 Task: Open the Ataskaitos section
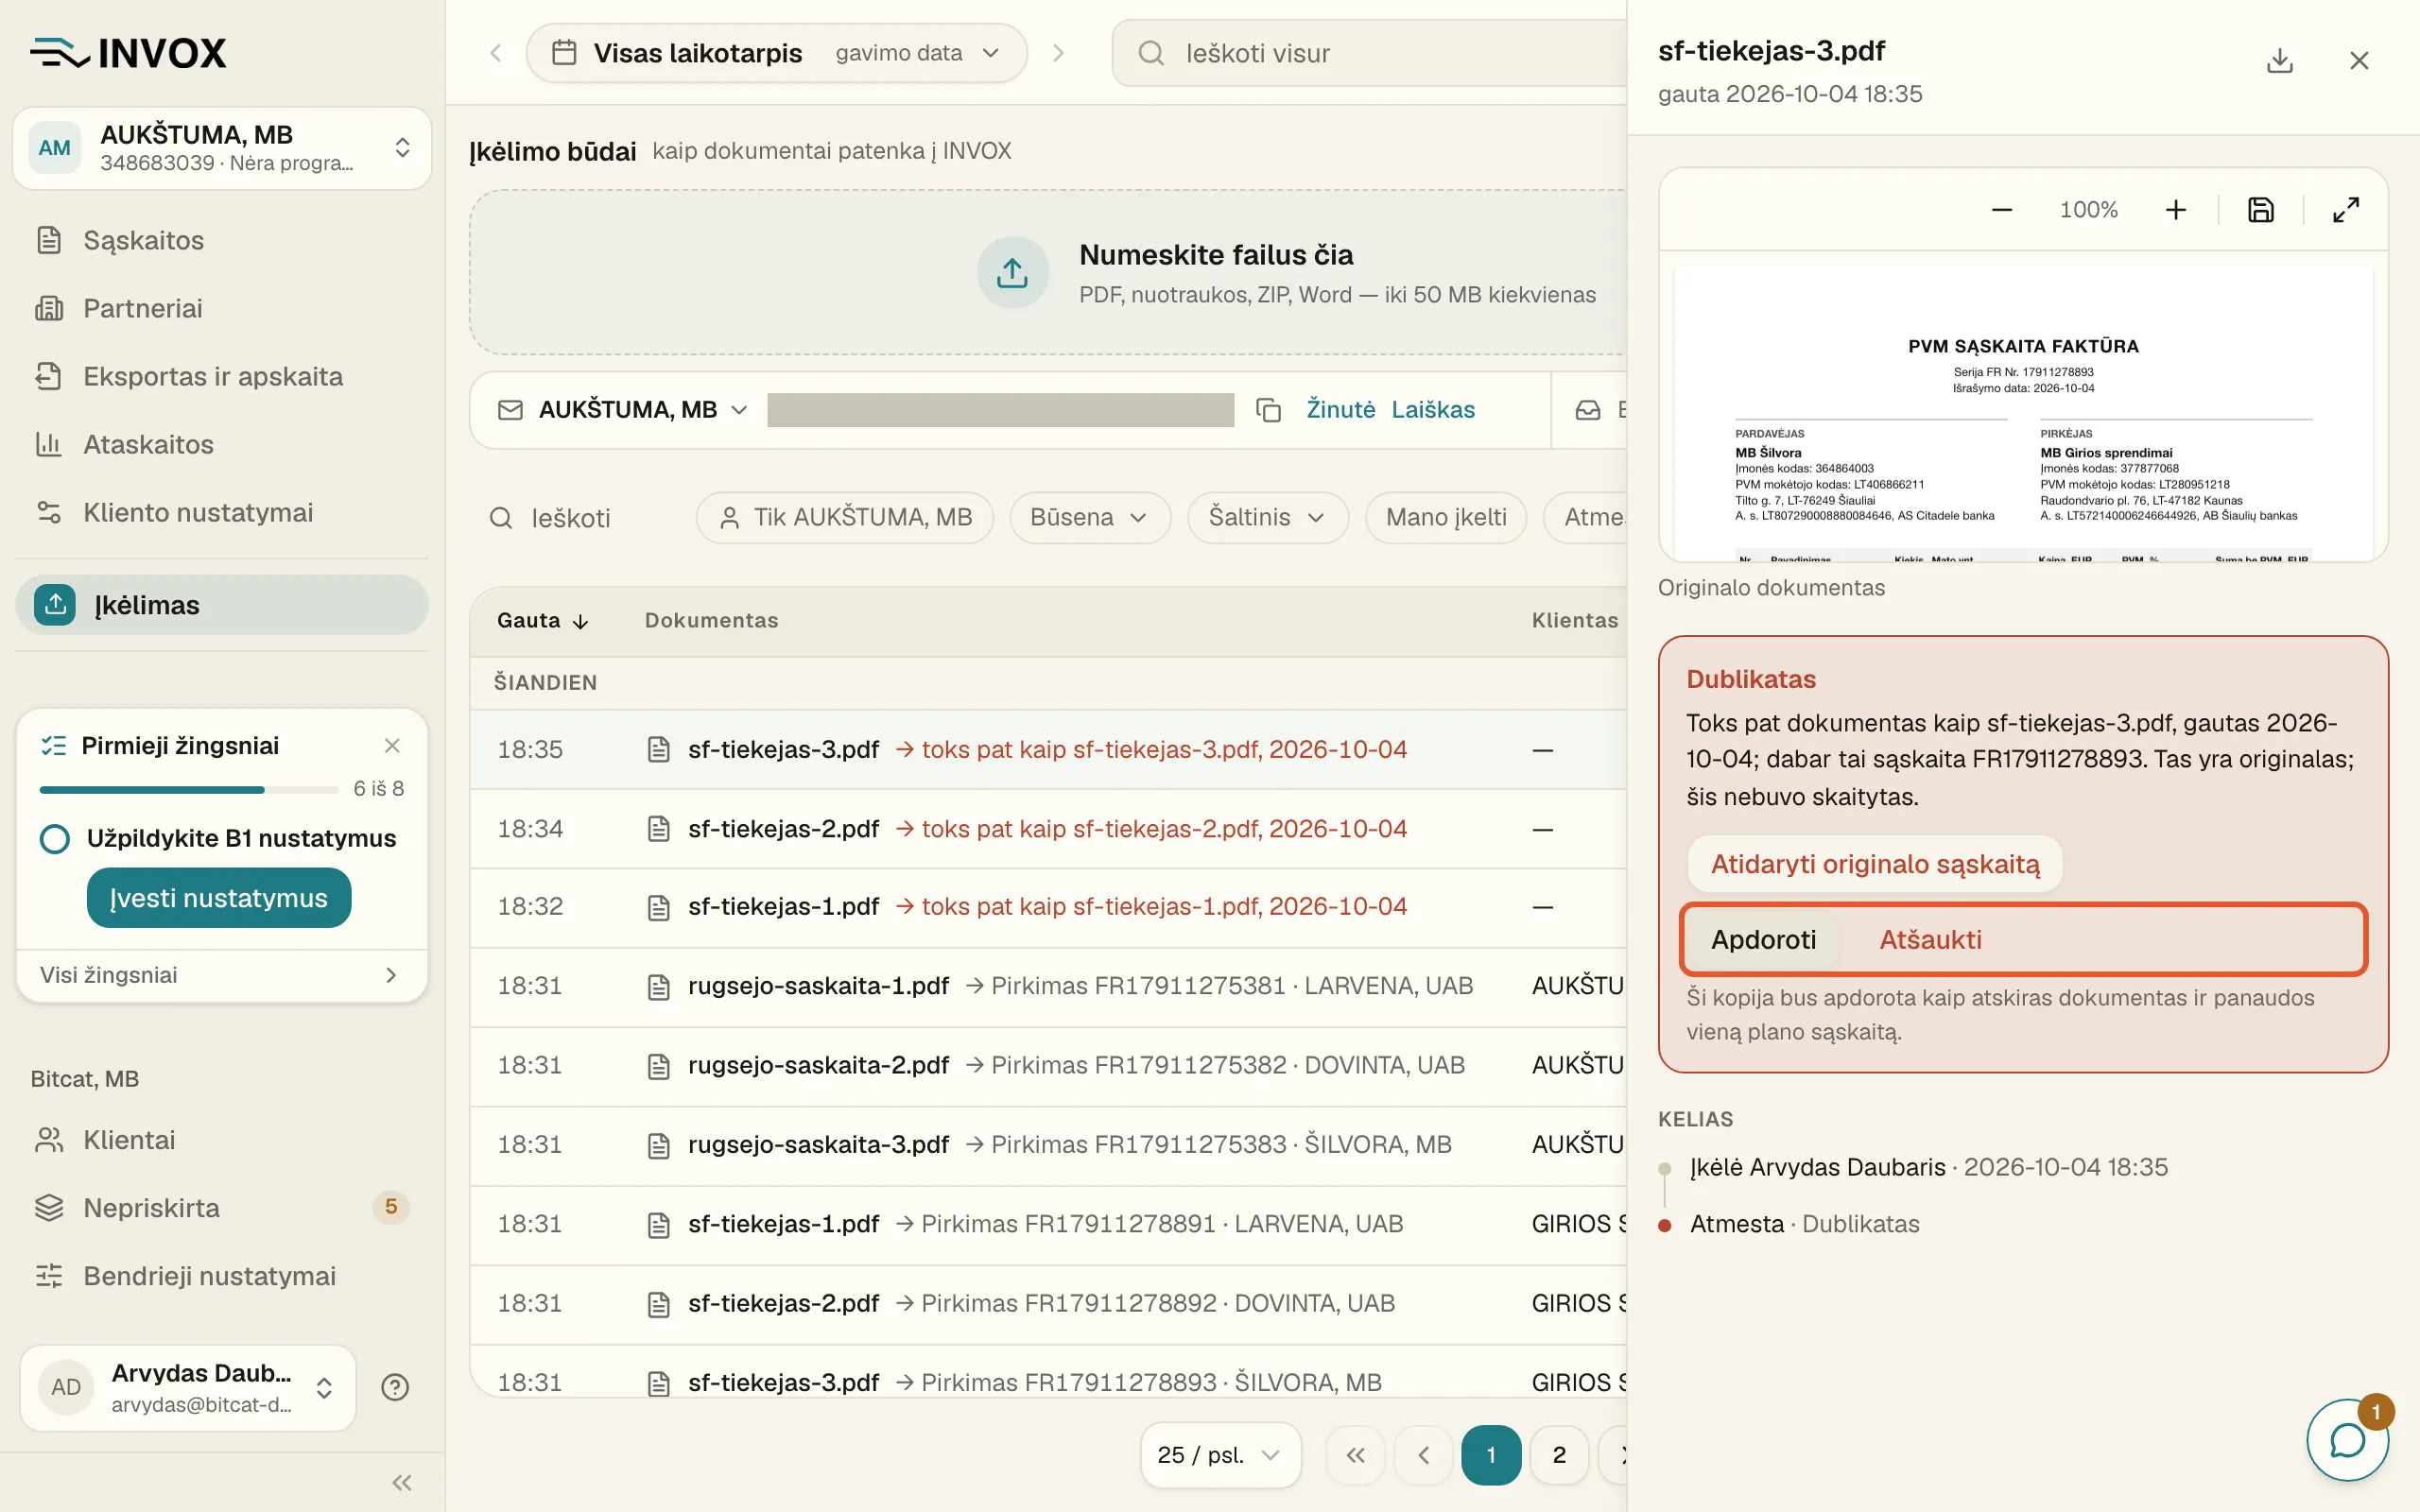tap(222, 444)
